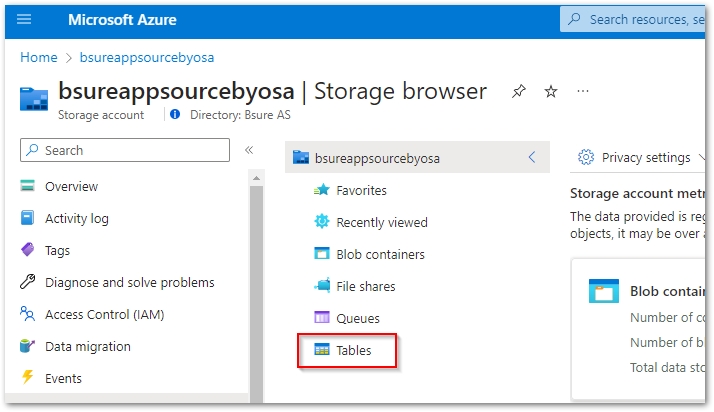Image resolution: width=714 pixels, height=412 pixels.
Task: Open the Azure portal hamburger menu
Action: point(25,19)
